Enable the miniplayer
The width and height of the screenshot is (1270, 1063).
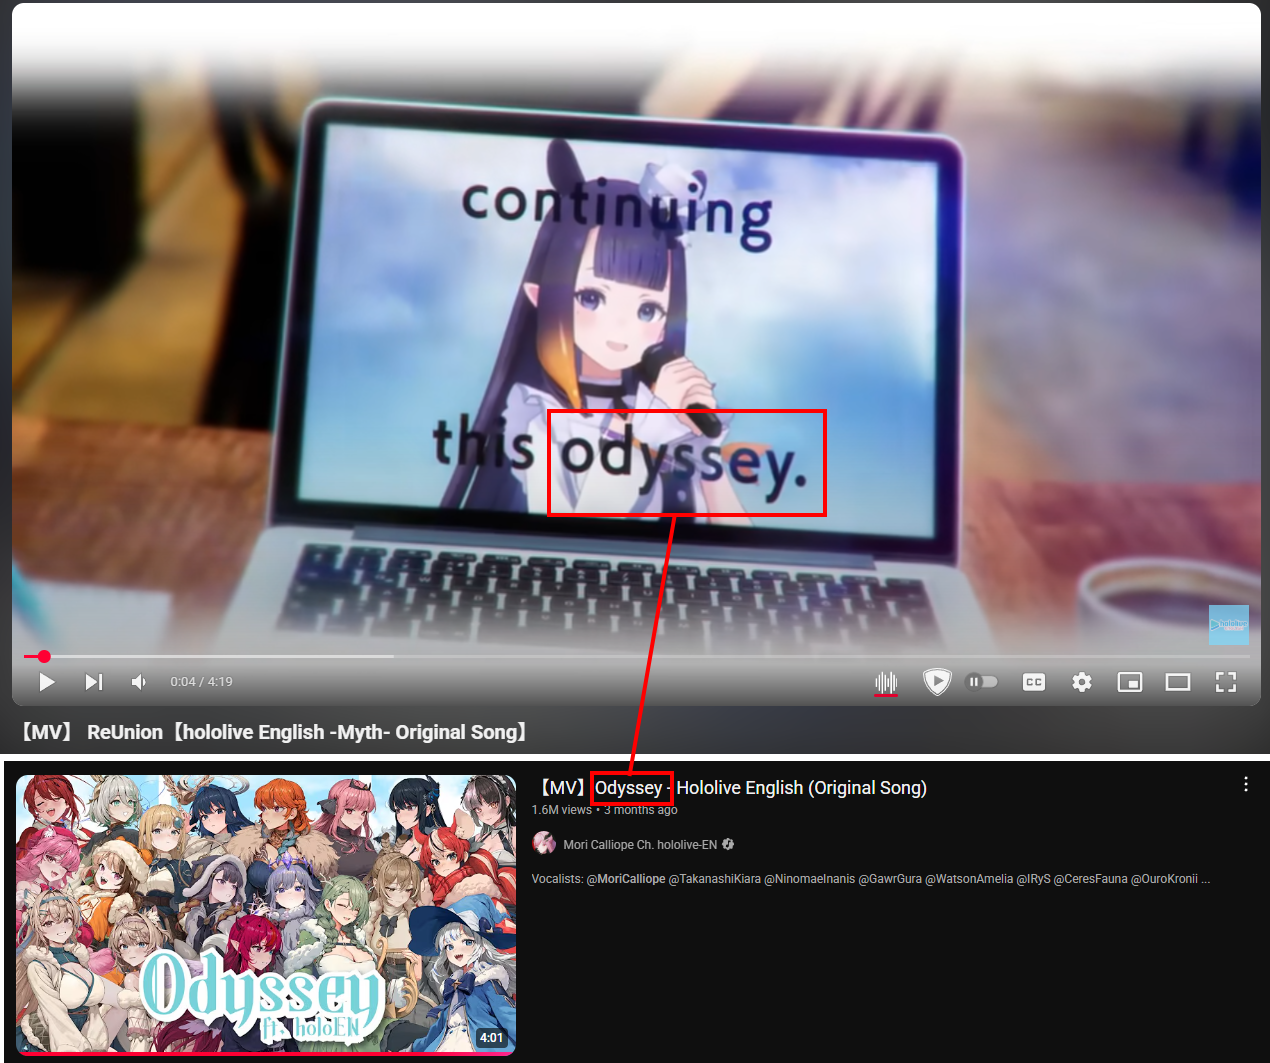coord(1130,682)
